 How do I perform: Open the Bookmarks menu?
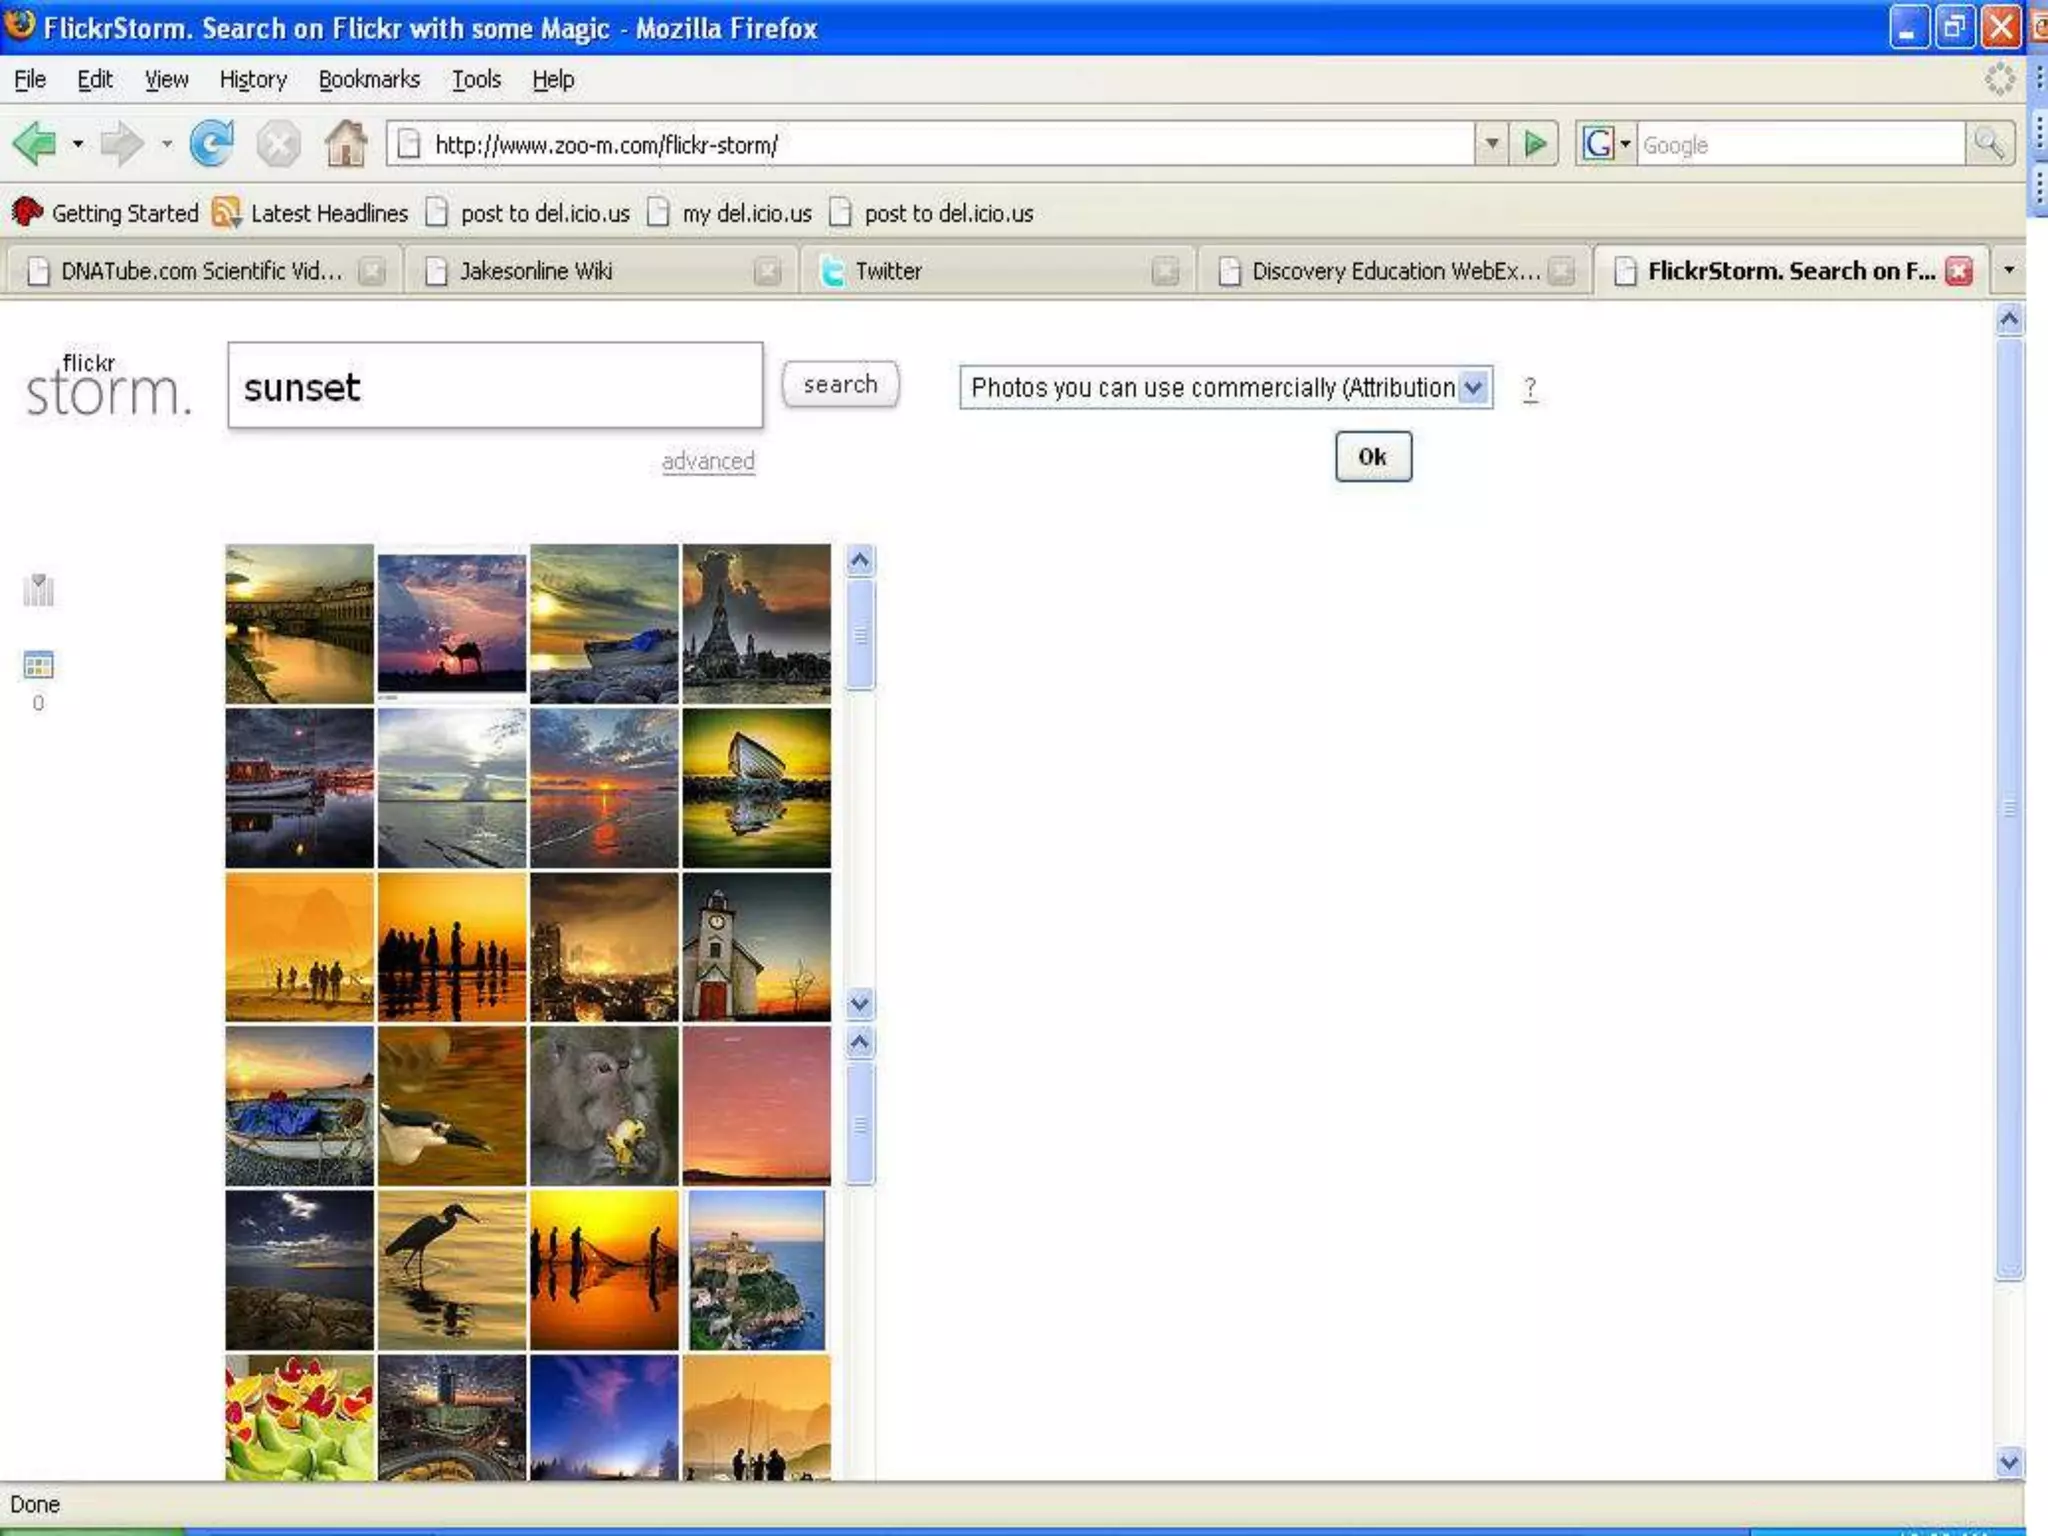[369, 80]
